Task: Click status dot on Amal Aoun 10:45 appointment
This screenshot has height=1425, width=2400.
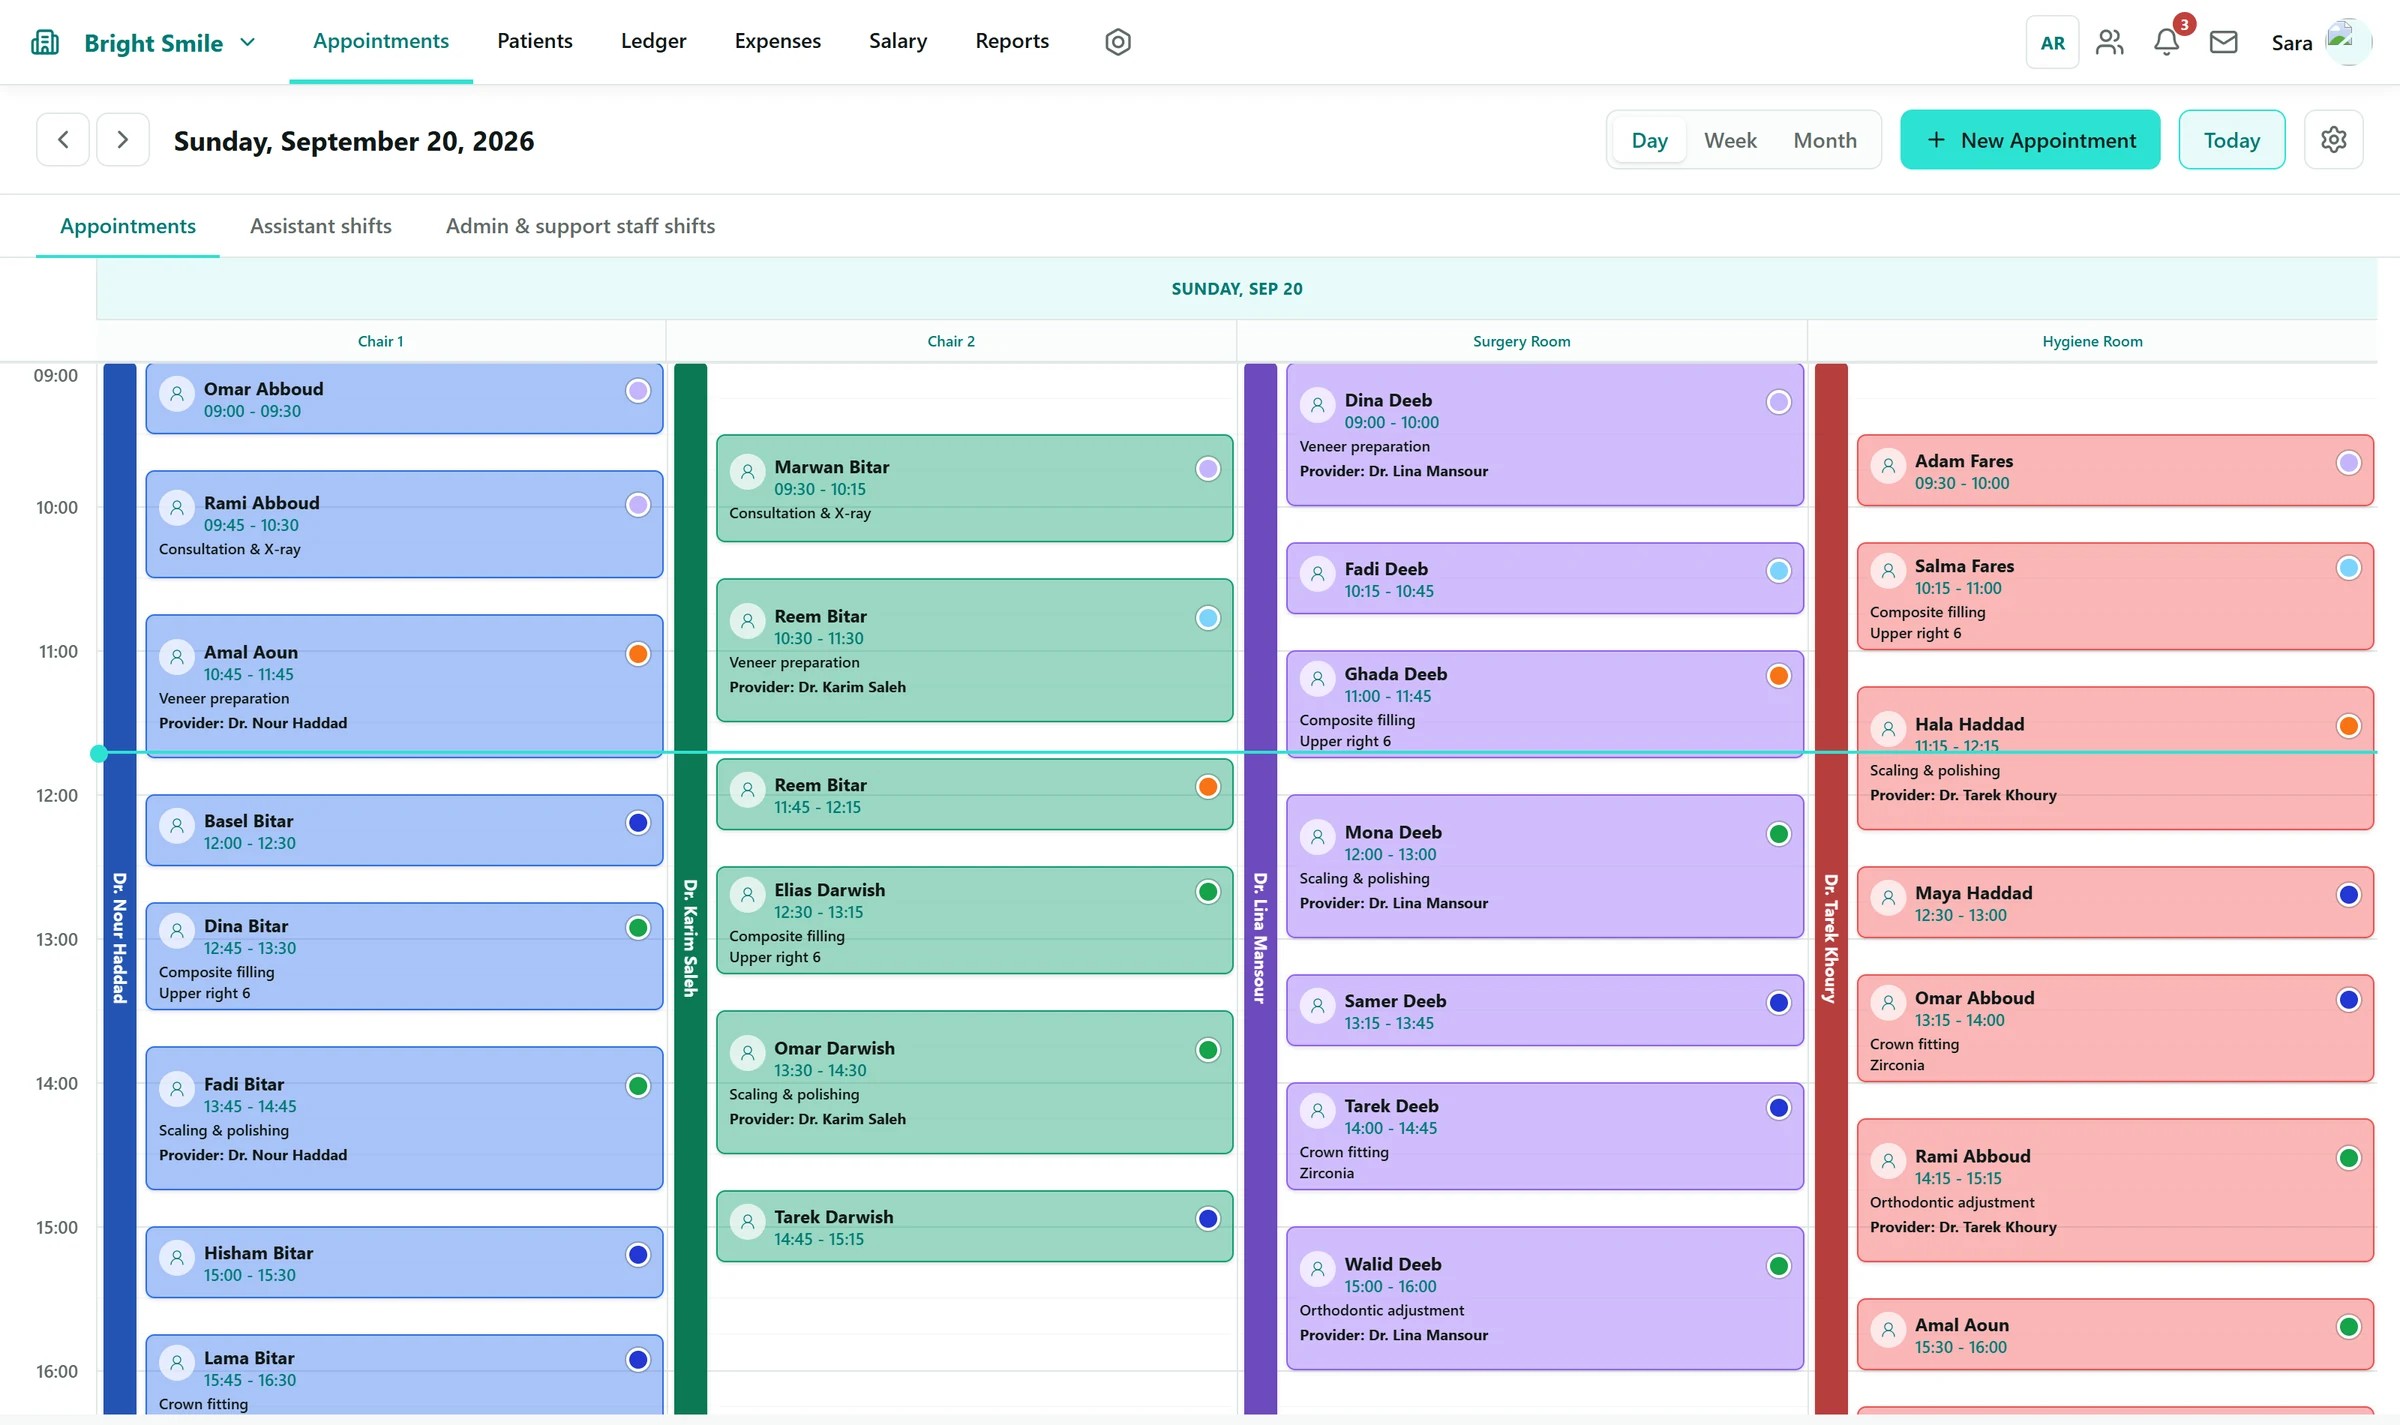Action: pos(637,654)
